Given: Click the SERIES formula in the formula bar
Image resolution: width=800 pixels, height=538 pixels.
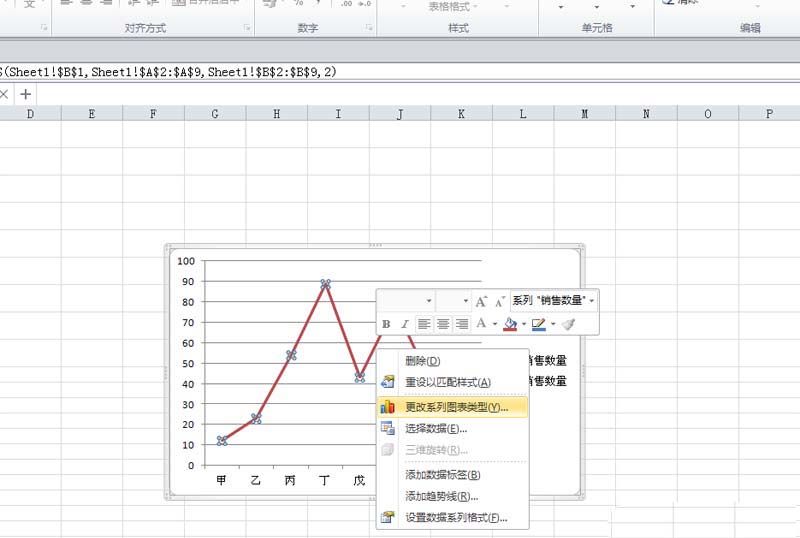Looking at the screenshot, I should [168, 72].
